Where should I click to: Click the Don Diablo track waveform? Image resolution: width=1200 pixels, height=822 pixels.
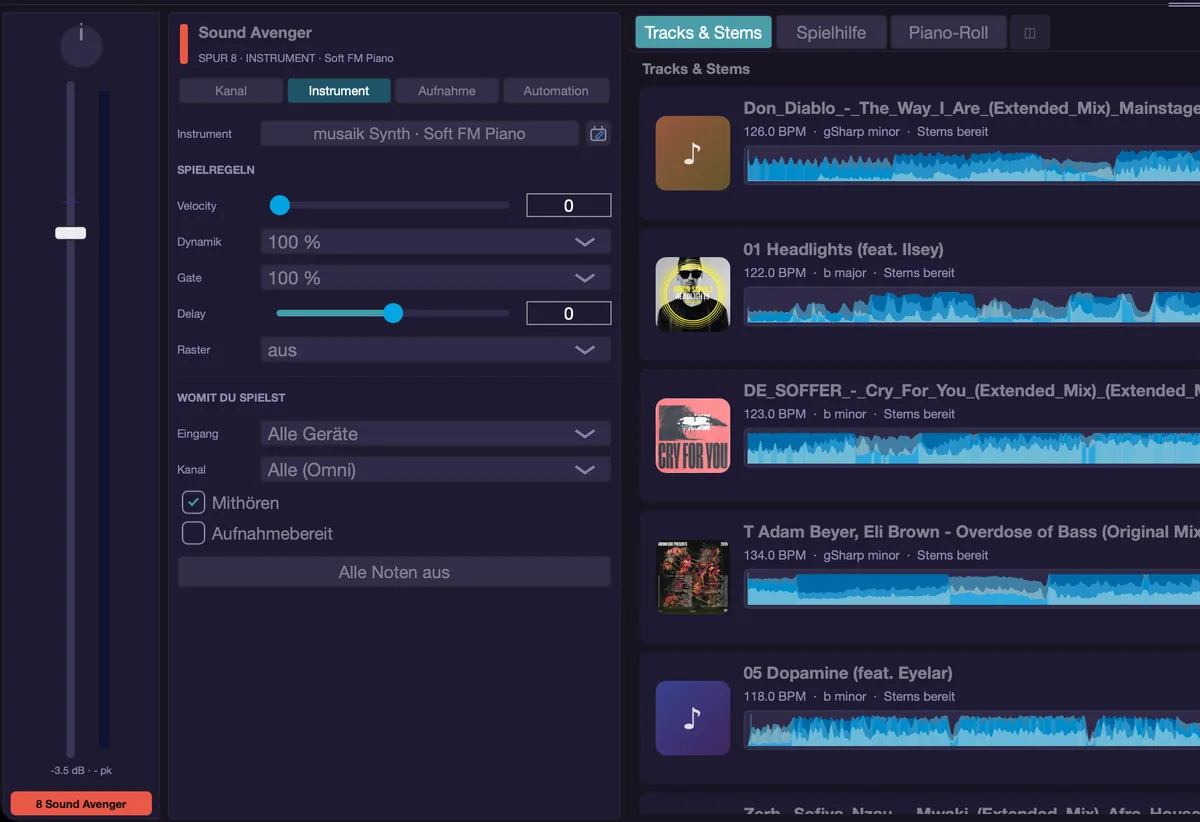click(x=972, y=165)
